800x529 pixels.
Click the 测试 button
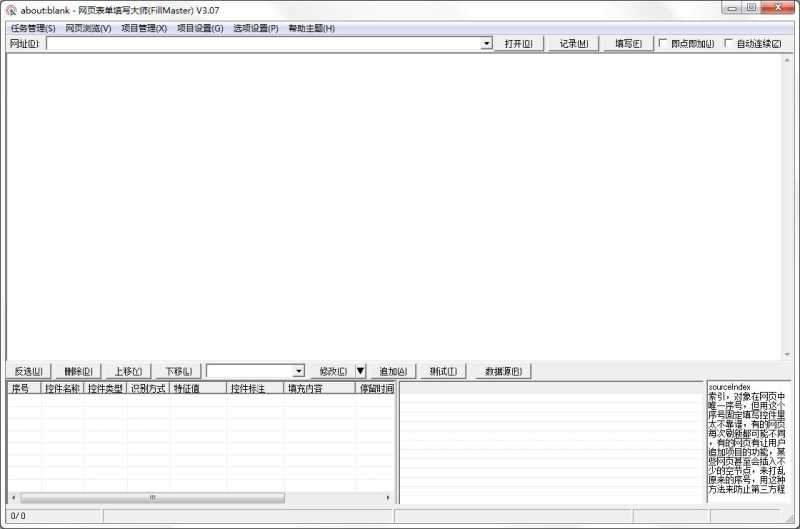point(443,371)
